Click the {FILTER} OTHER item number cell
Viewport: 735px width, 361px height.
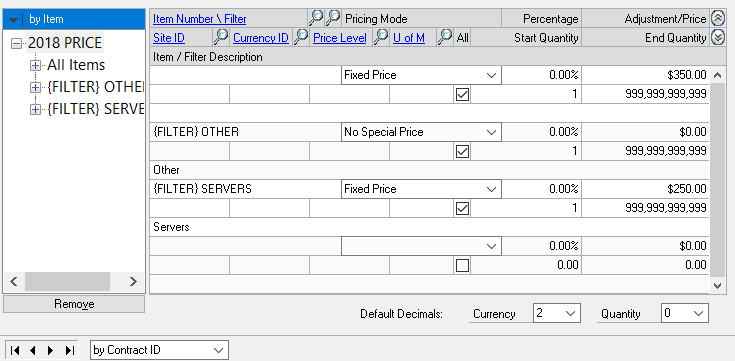(x=246, y=132)
